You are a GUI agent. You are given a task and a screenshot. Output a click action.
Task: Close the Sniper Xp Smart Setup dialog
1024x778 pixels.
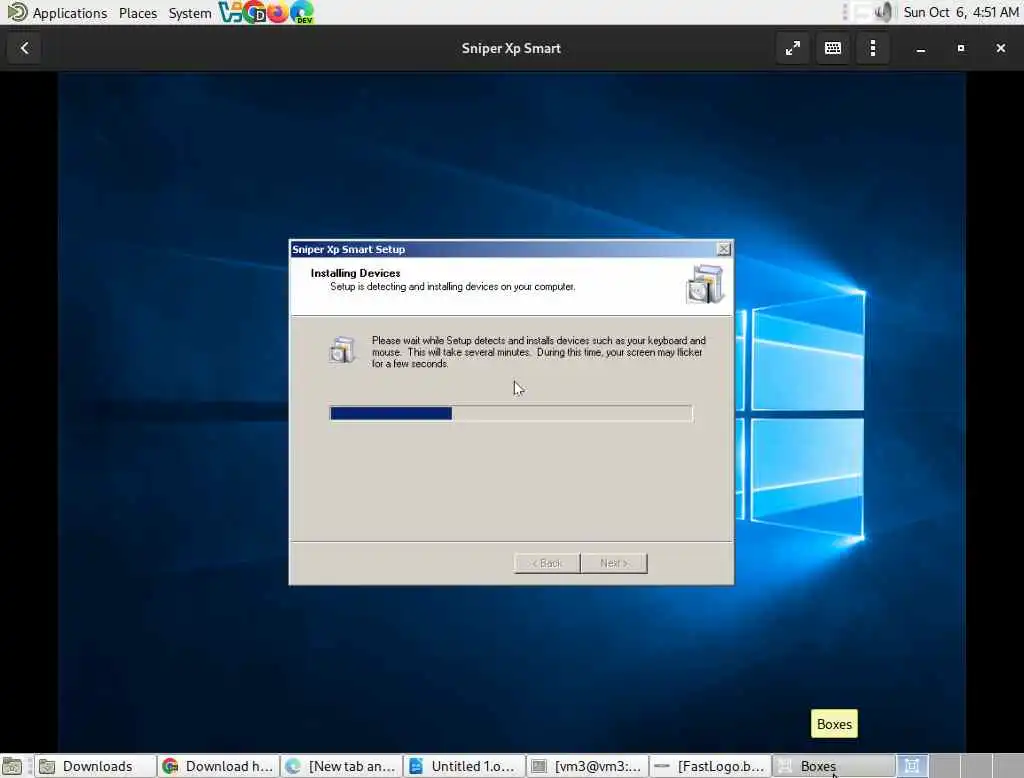(724, 249)
